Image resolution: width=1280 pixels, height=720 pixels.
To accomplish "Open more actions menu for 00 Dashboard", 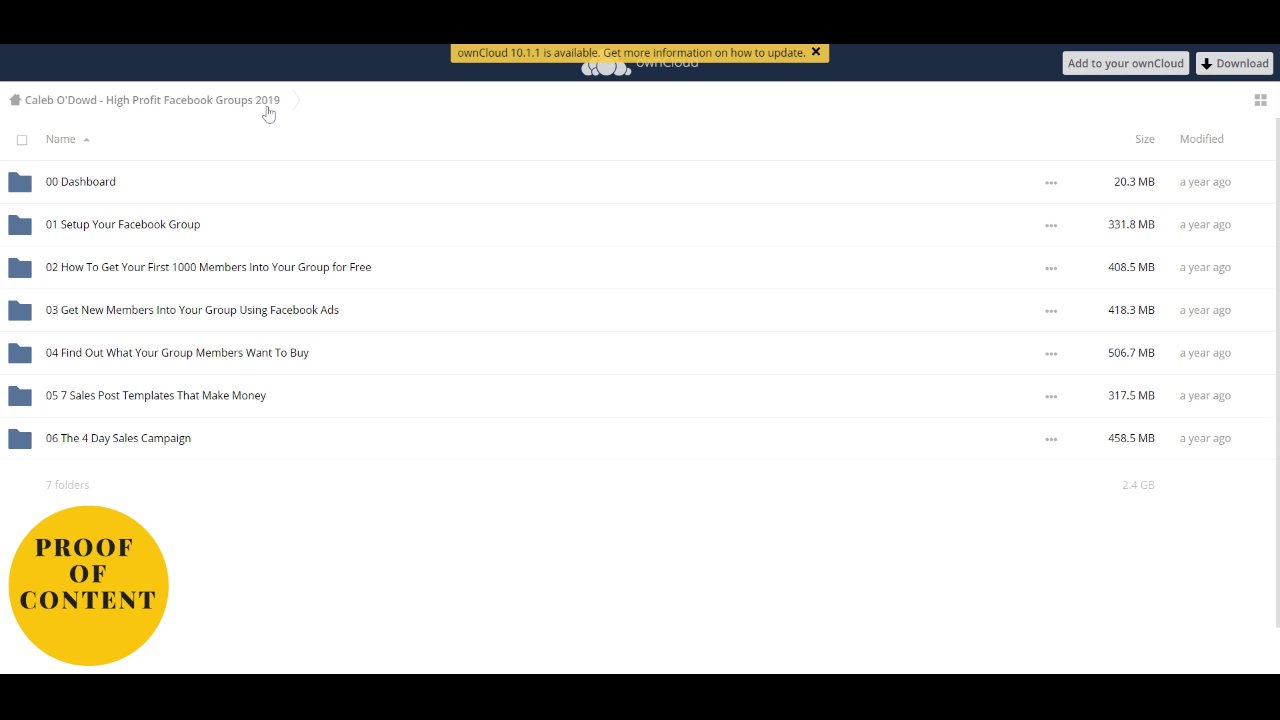I will pyautogui.click(x=1051, y=183).
